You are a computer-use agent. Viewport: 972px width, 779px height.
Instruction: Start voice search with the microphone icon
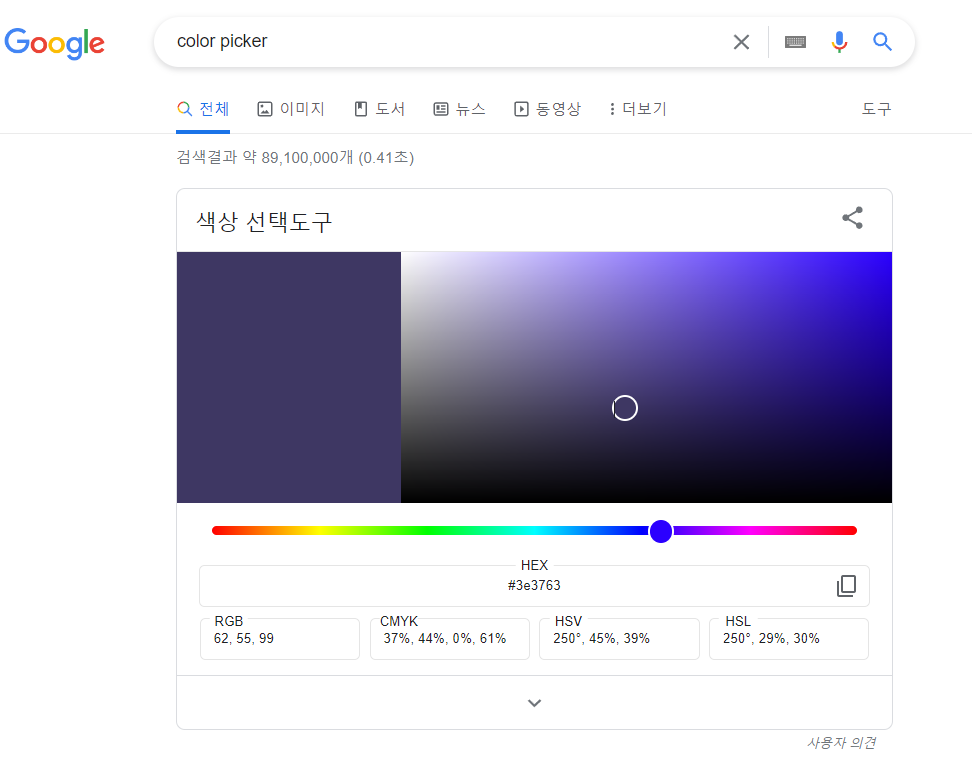coord(839,42)
